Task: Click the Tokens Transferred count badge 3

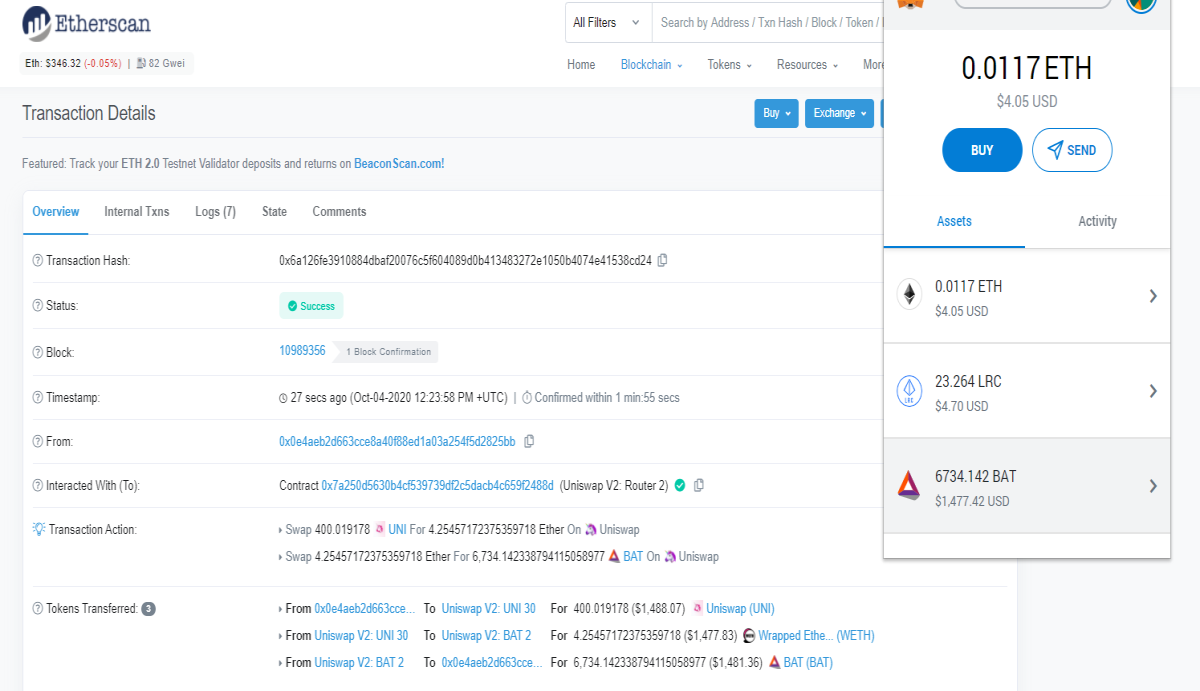Action: [148, 608]
